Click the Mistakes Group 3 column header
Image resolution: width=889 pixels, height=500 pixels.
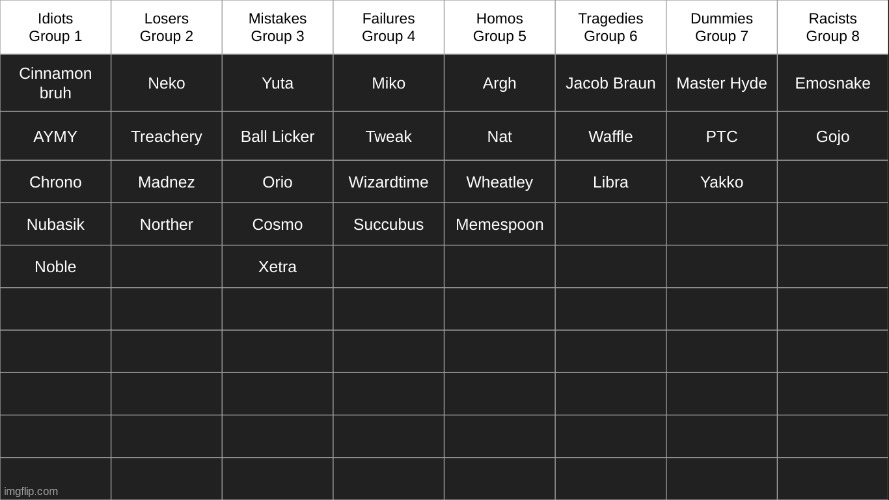click(277, 27)
